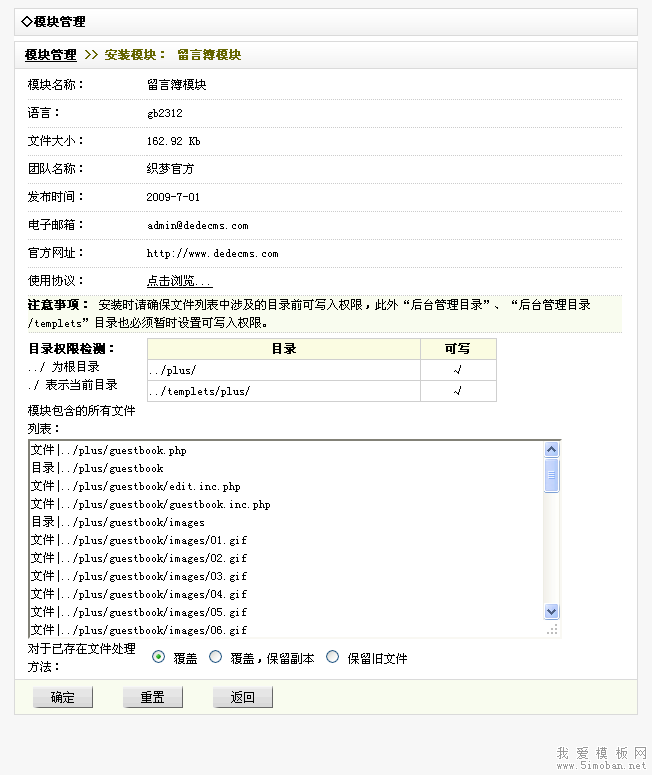Viewport: 652px width, 775px height.
Task: Click the file list scrollbar up arrow
Action: click(551, 450)
